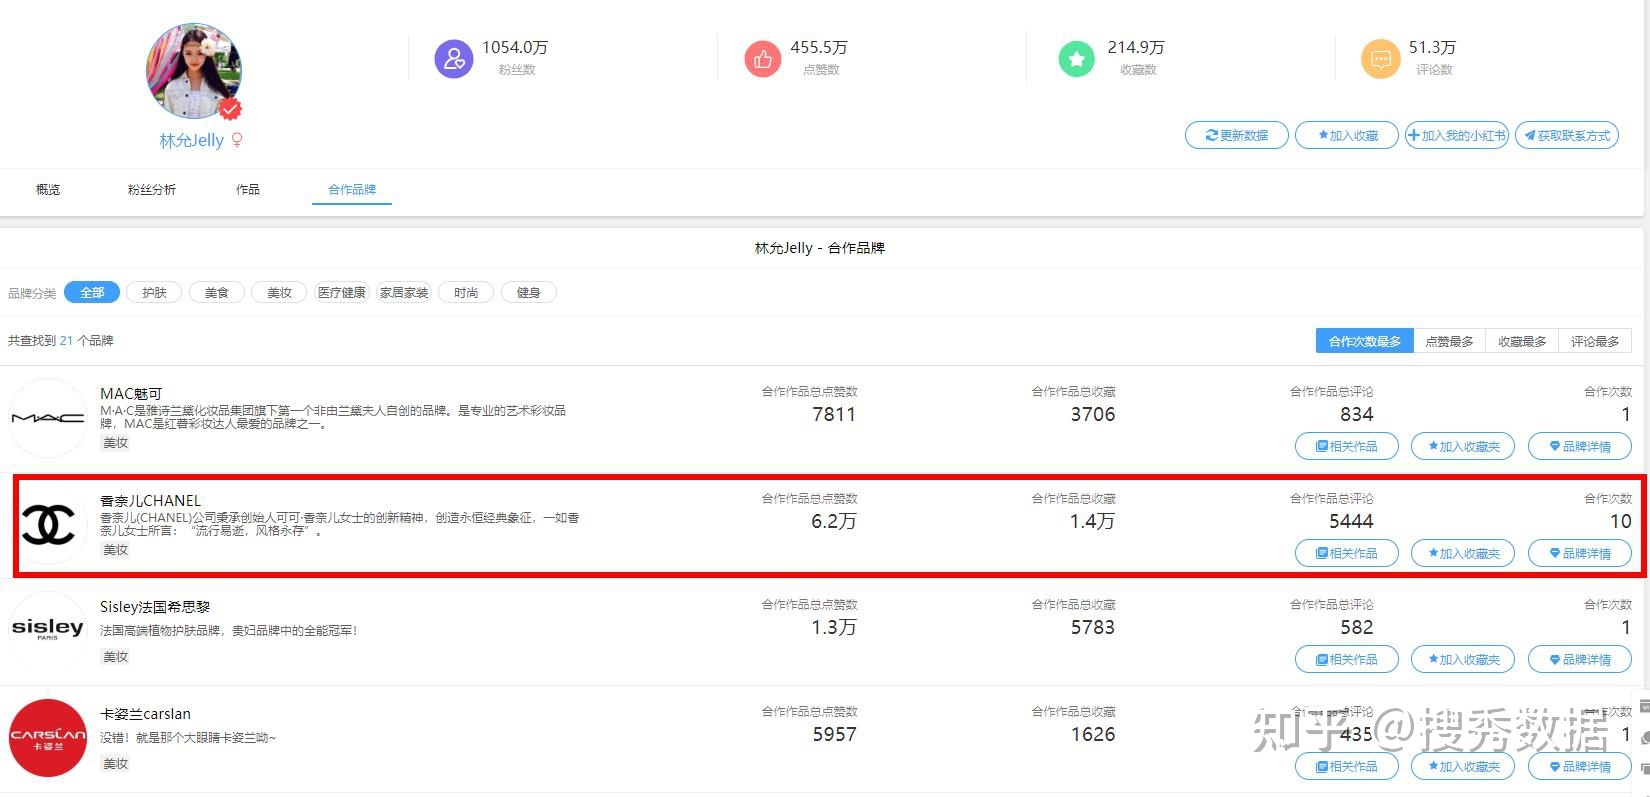Click the Sisley Paris brand logo
This screenshot has height=797, width=1650.
(48, 628)
